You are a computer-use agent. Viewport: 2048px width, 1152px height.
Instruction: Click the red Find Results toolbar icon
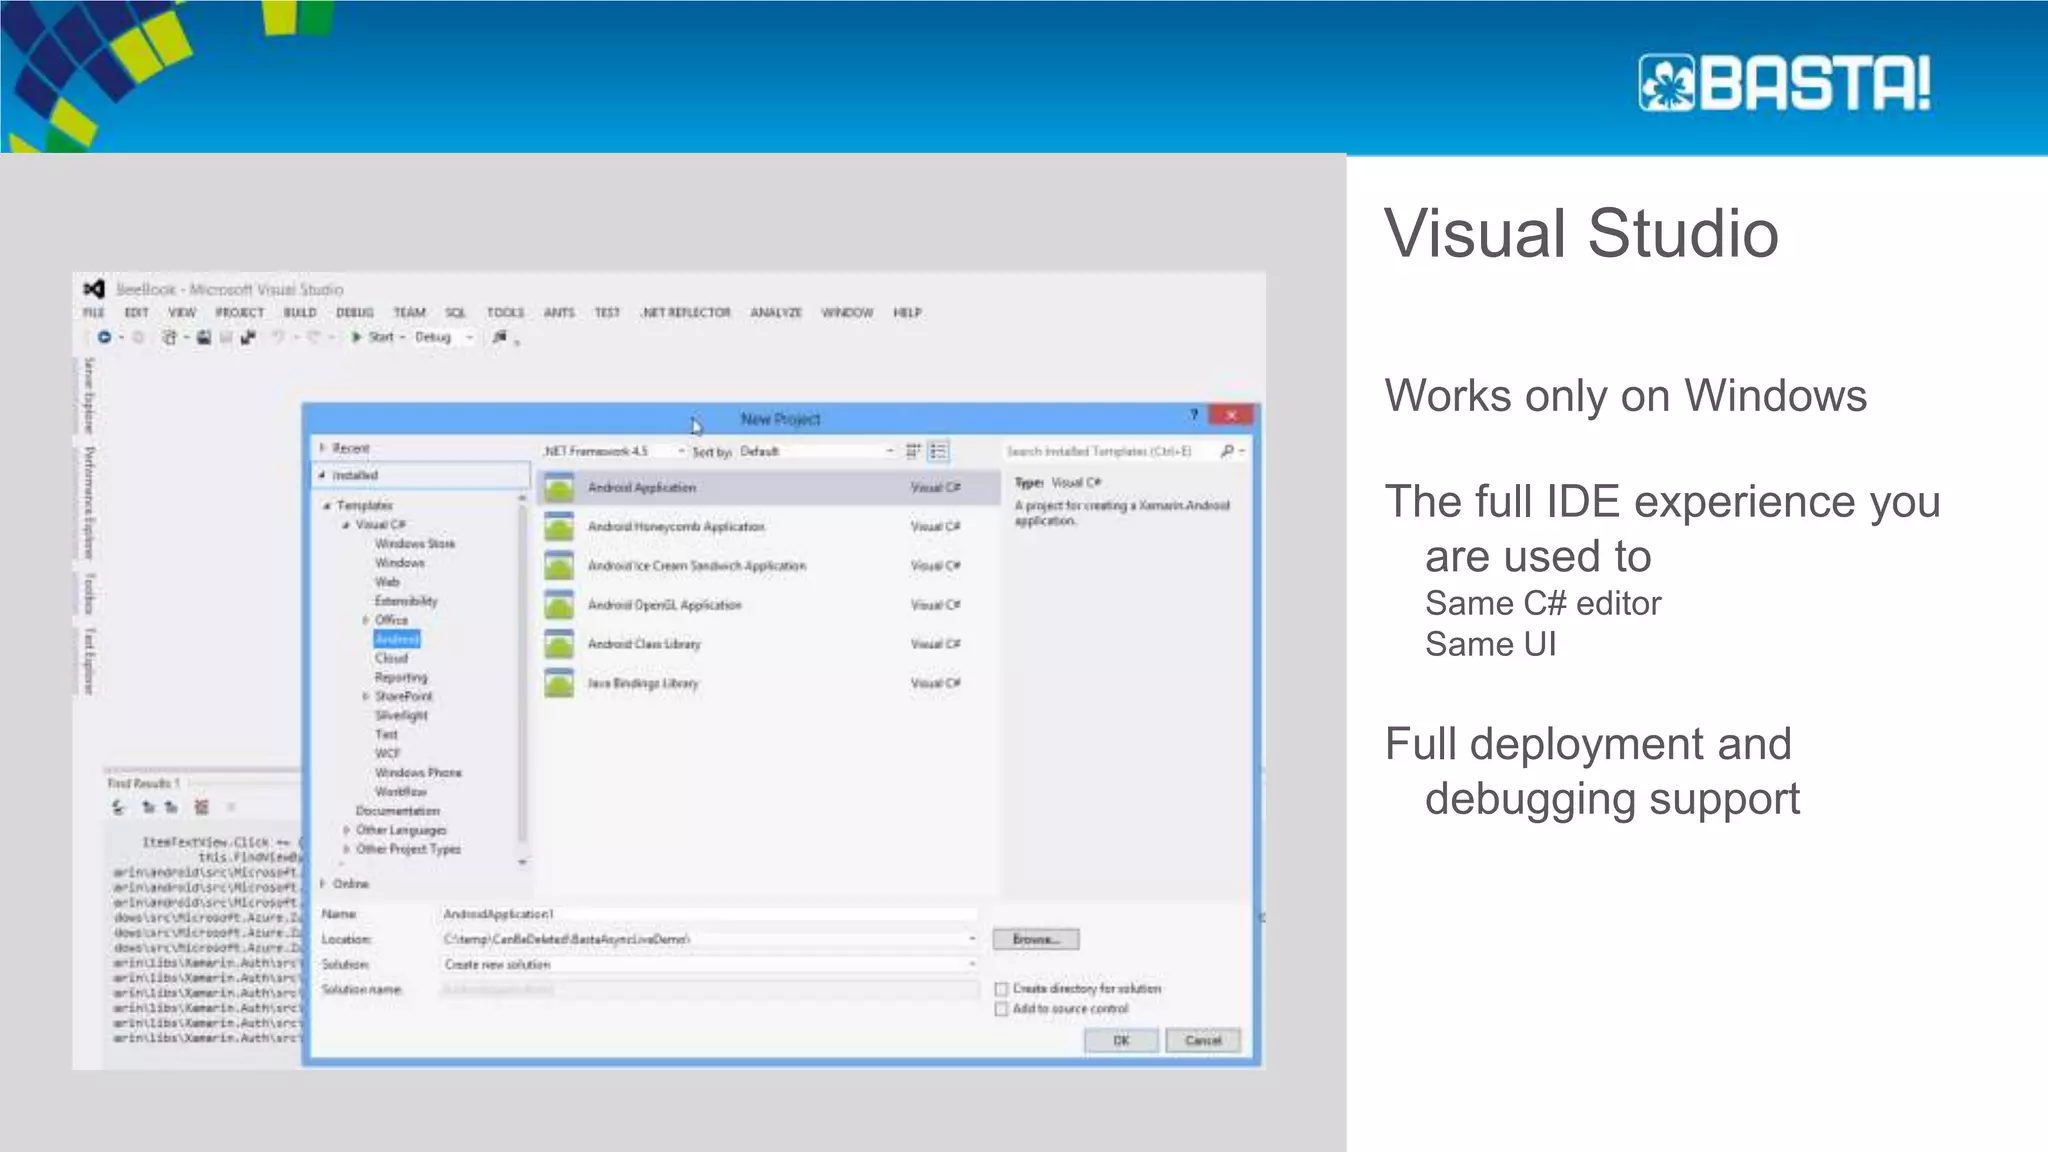[202, 807]
